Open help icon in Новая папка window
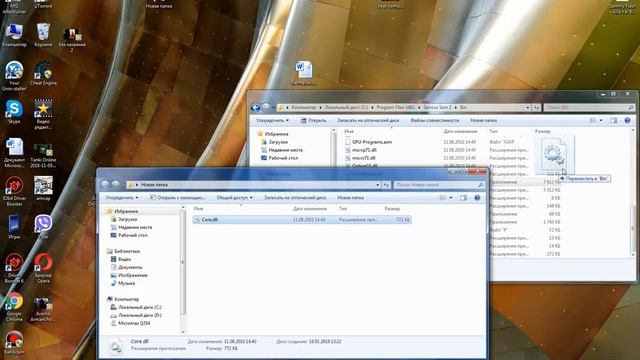The image size is (640, 360). (x=477, y=198)
